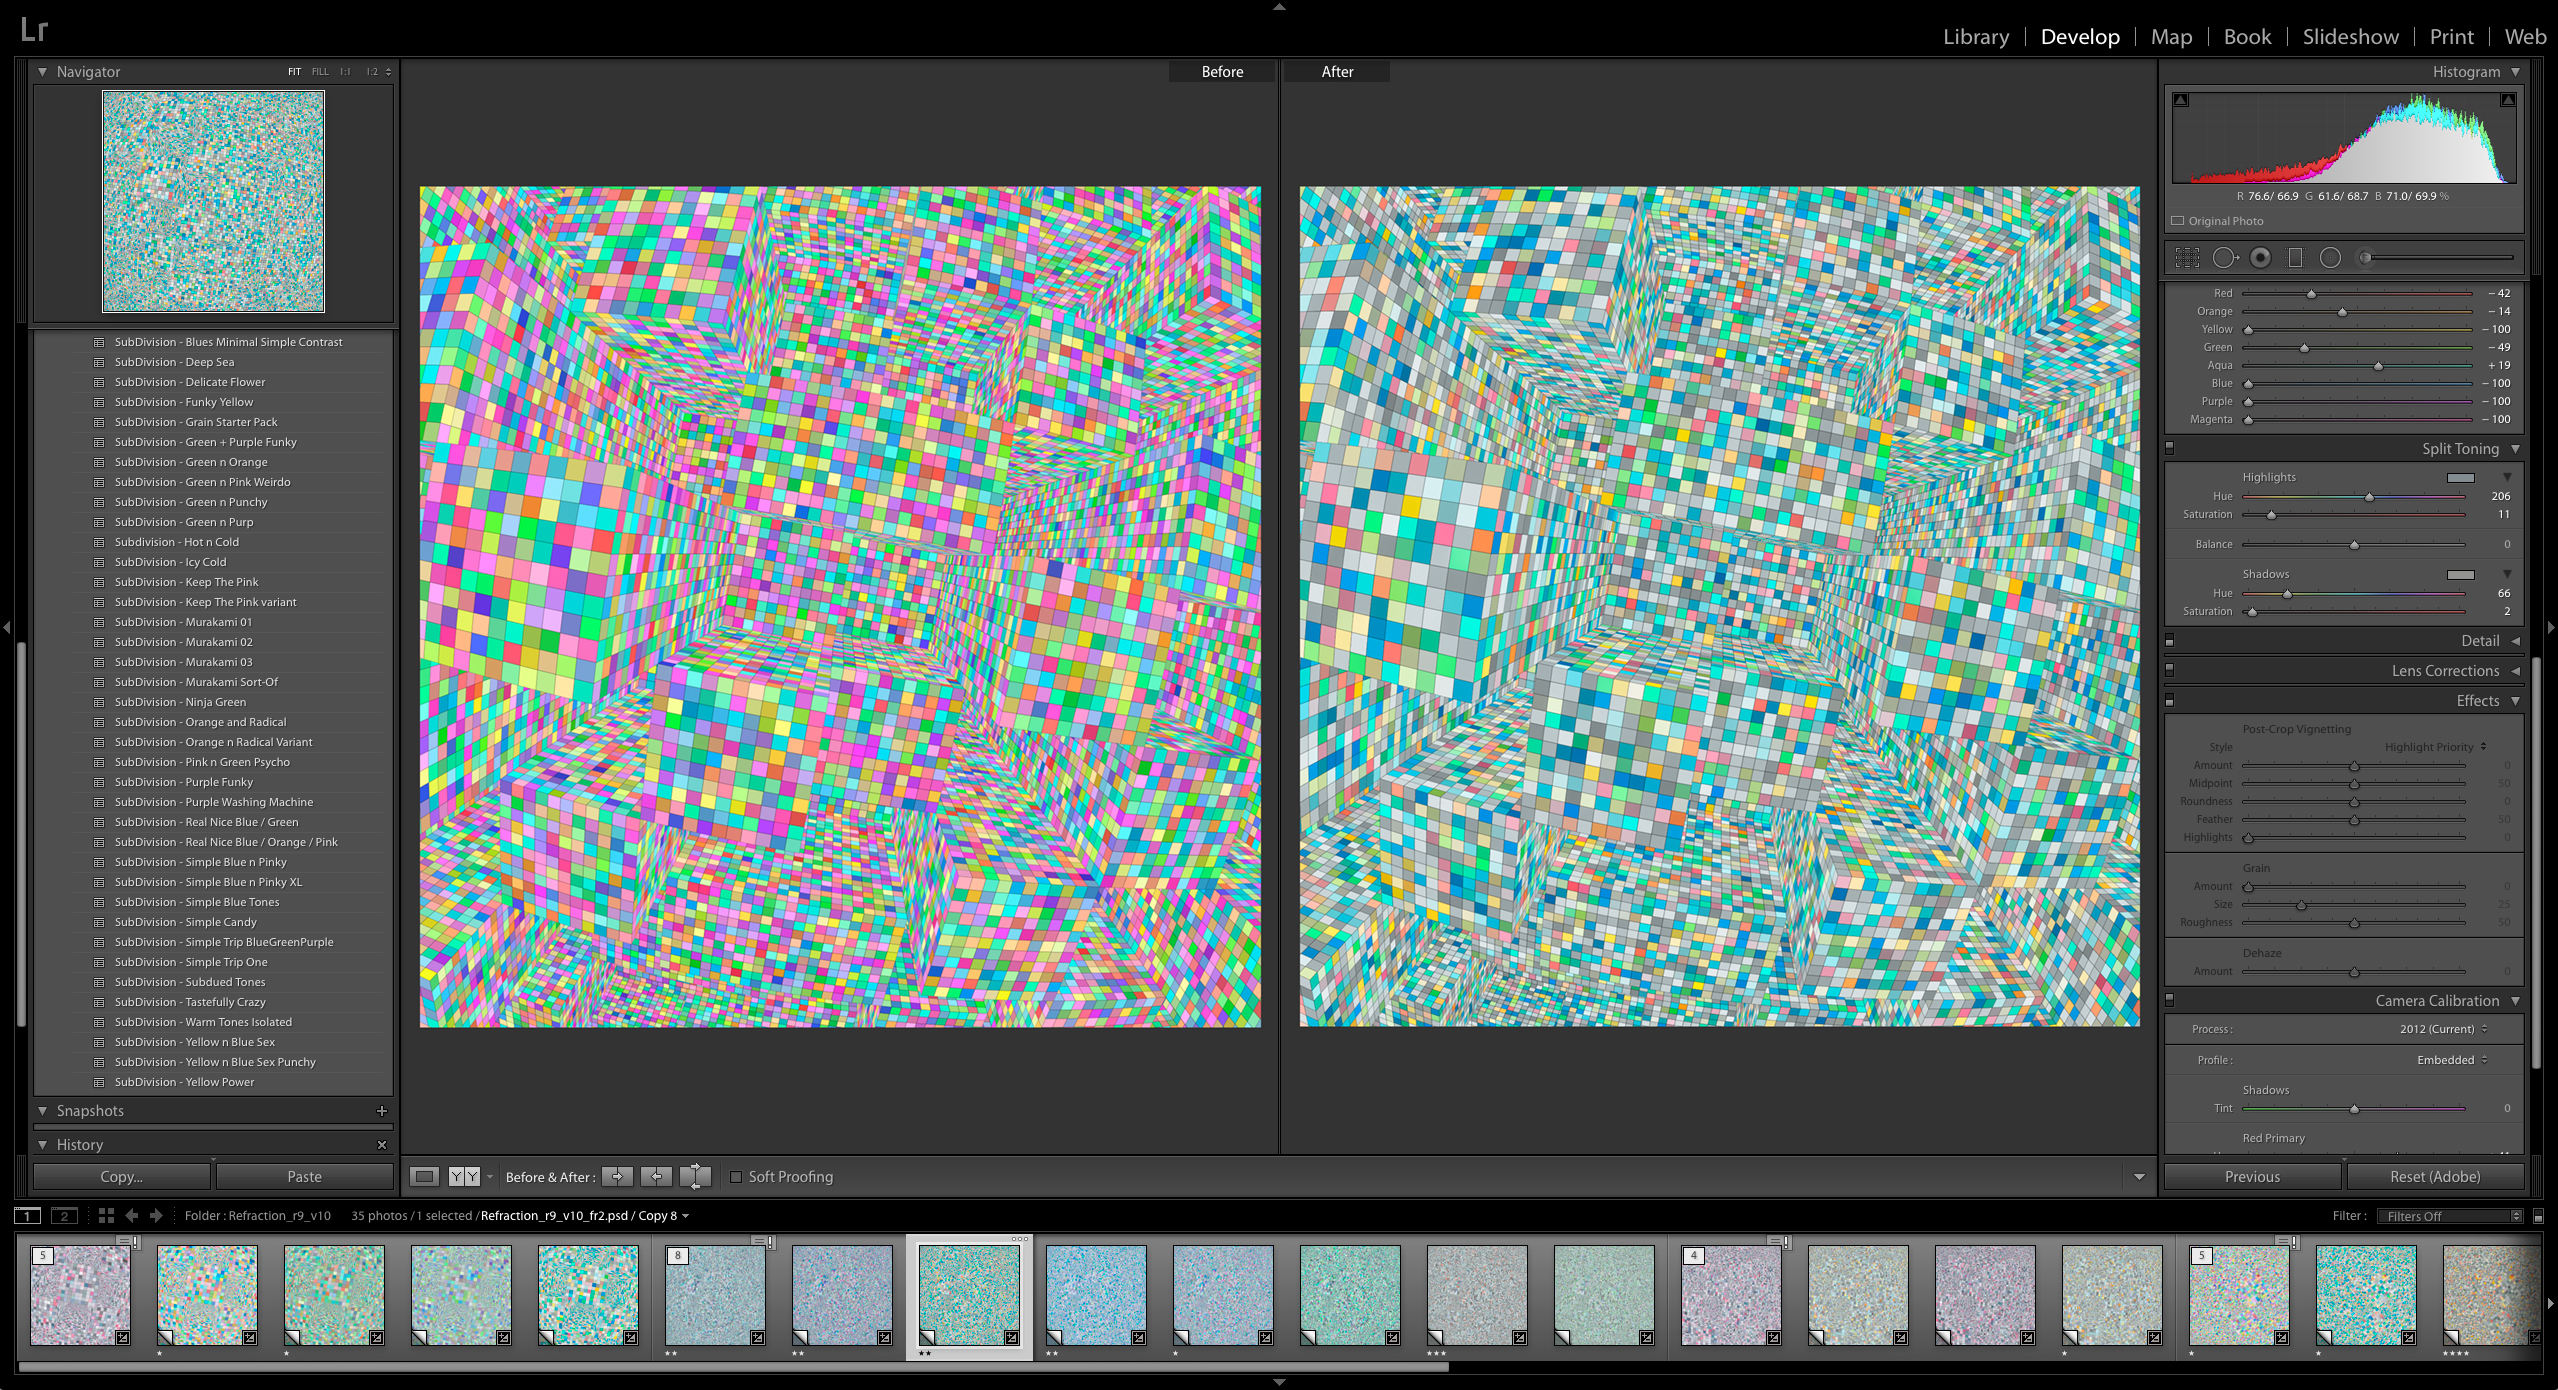Click the Previous button
Image resolution: width=2558 pixels, height=1390 pixels.
pyautogui.click(x=2252, y=1177)
